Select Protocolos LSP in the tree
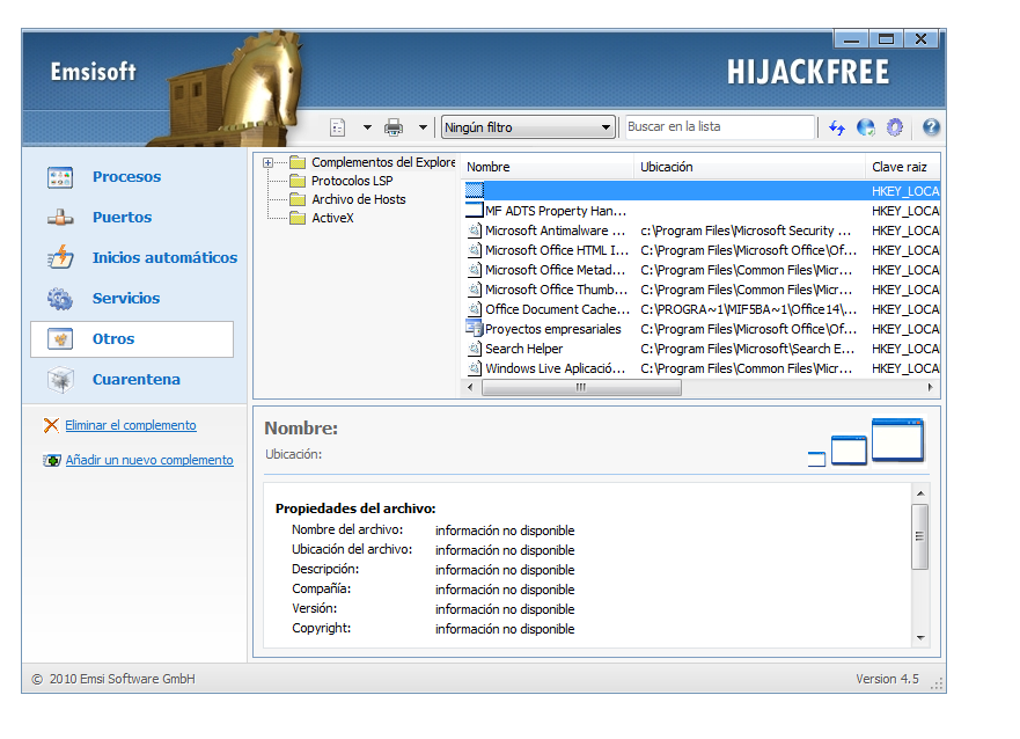Viewport: 1020px width, 739px height. coord(352,181)
